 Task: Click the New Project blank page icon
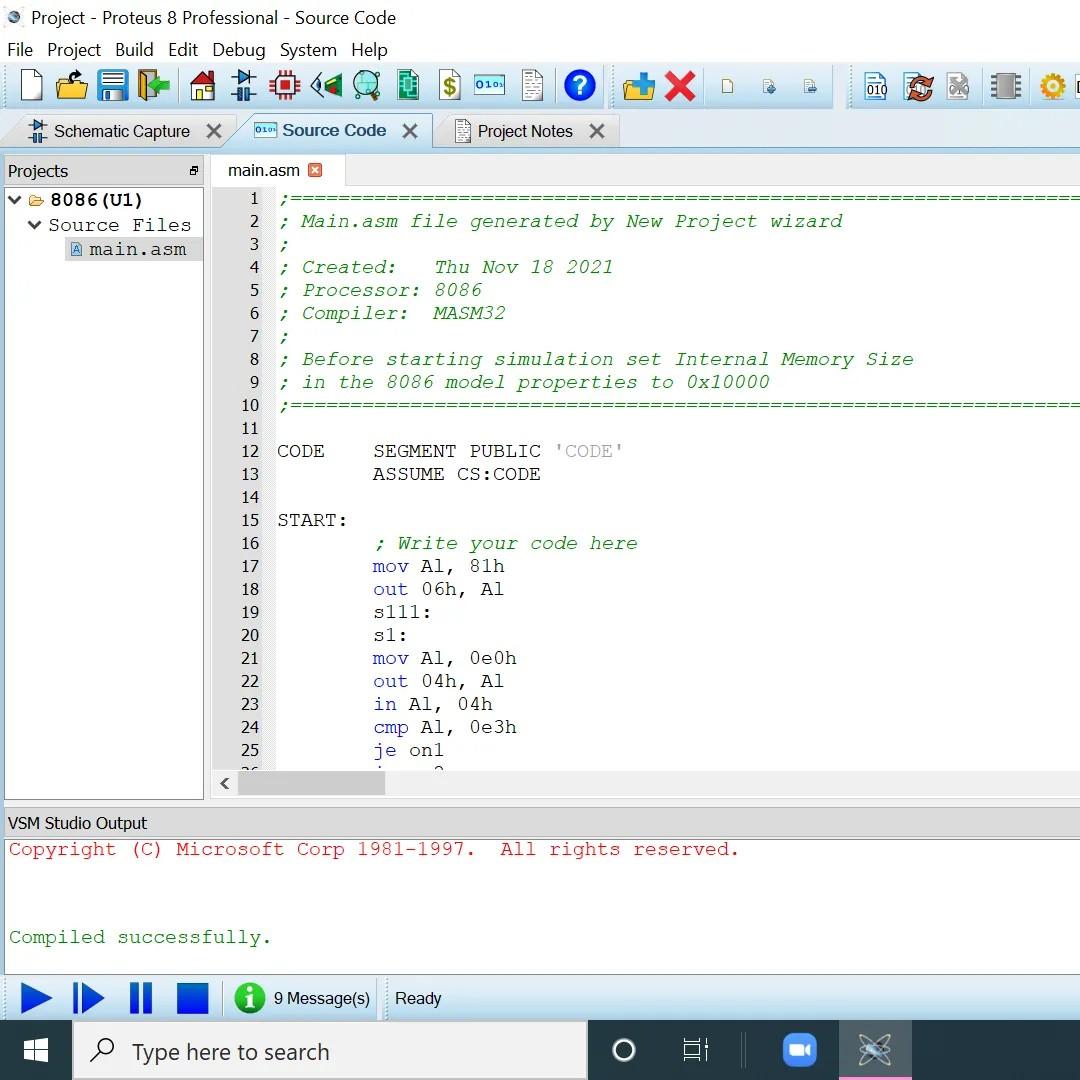(x=31, y=86)
